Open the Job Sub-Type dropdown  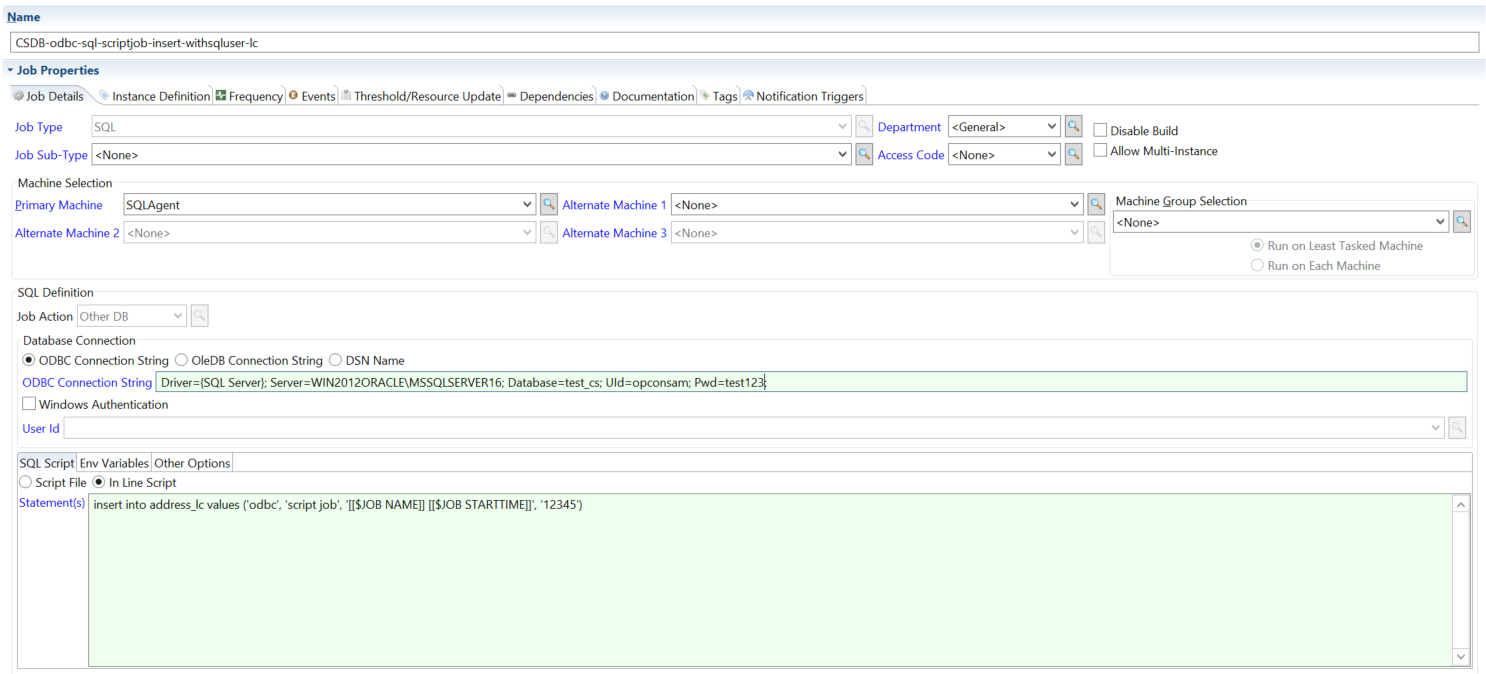tap(844, 155)
